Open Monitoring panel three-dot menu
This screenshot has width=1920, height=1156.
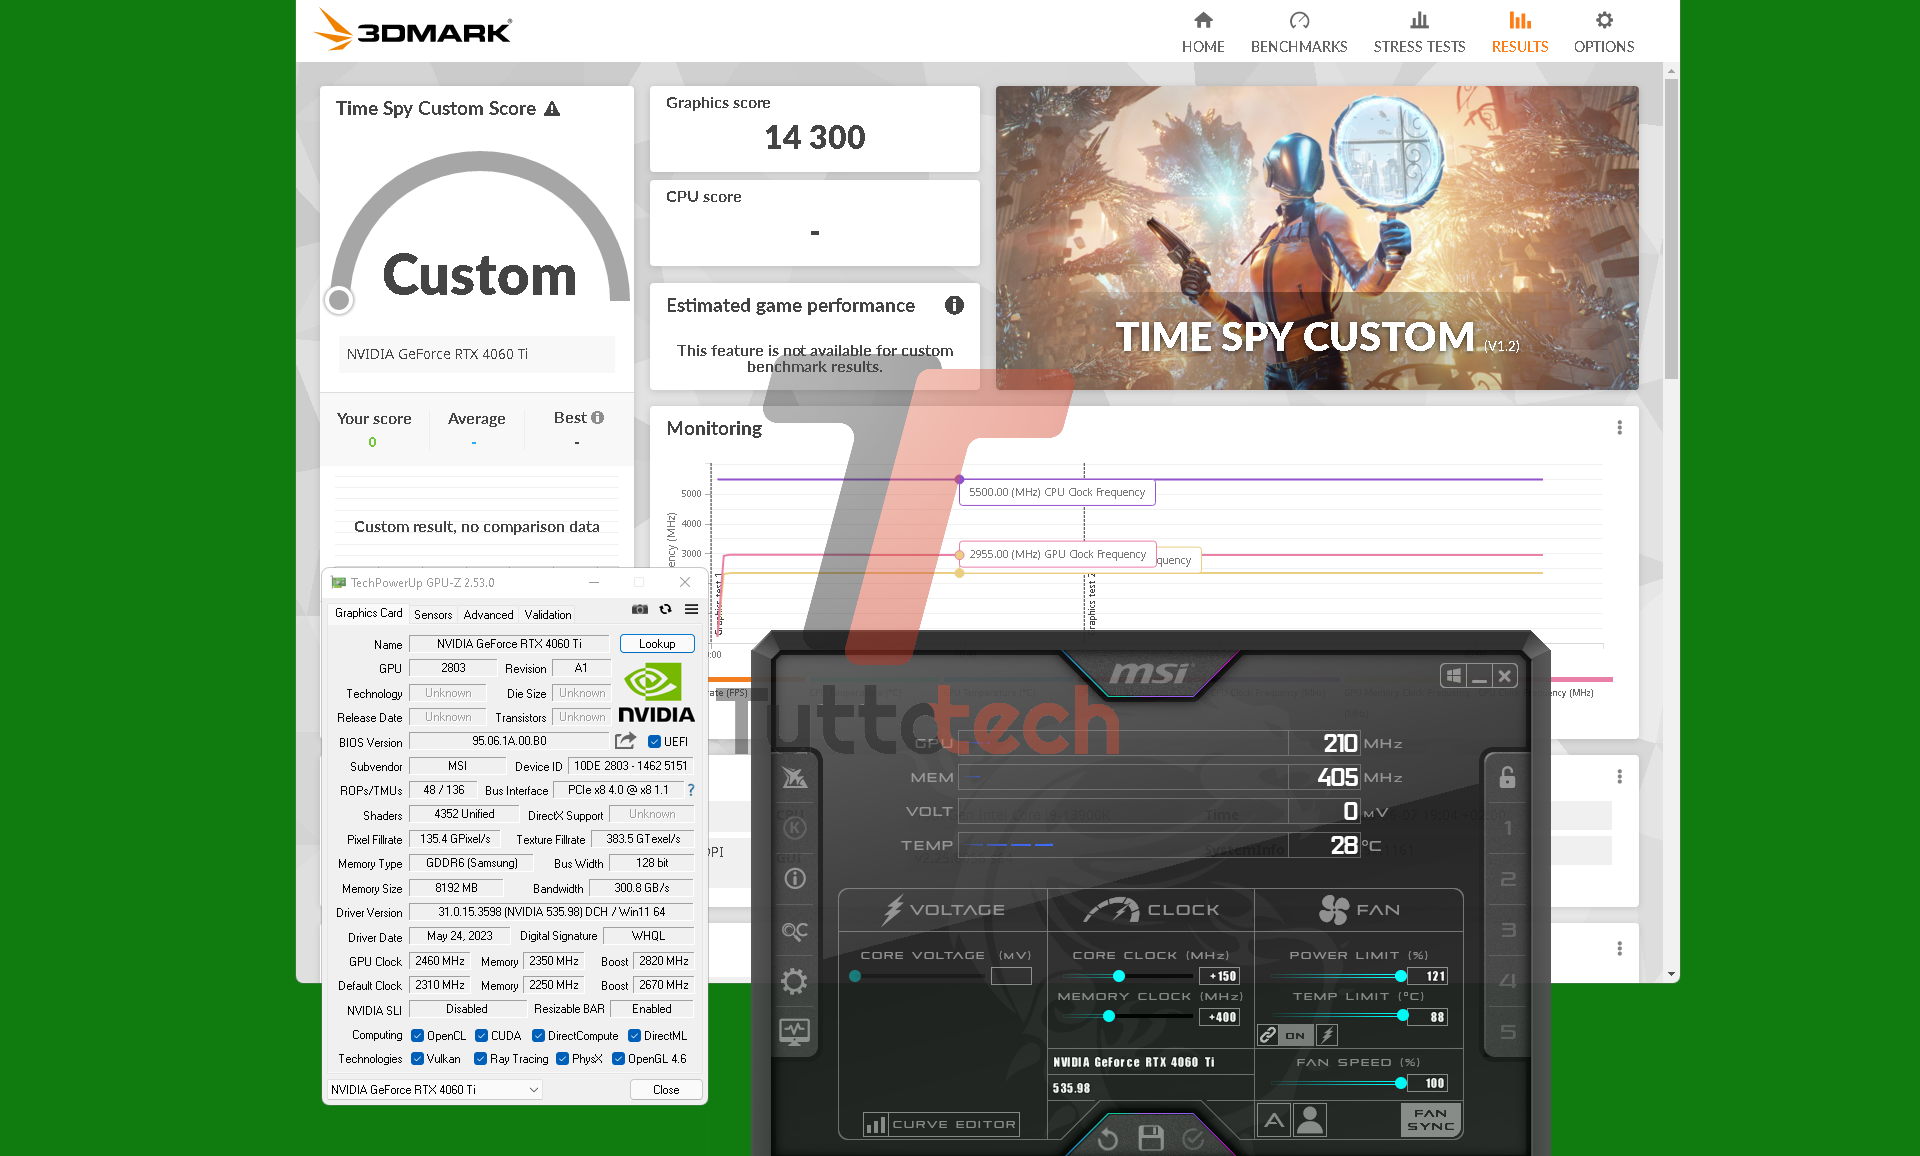tap(1619, 428)
